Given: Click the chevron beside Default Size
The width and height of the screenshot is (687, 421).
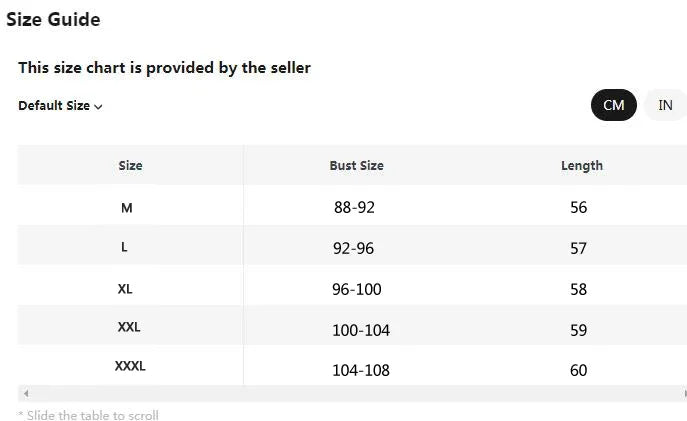Looking at the screenshot, I should (98, 106).
